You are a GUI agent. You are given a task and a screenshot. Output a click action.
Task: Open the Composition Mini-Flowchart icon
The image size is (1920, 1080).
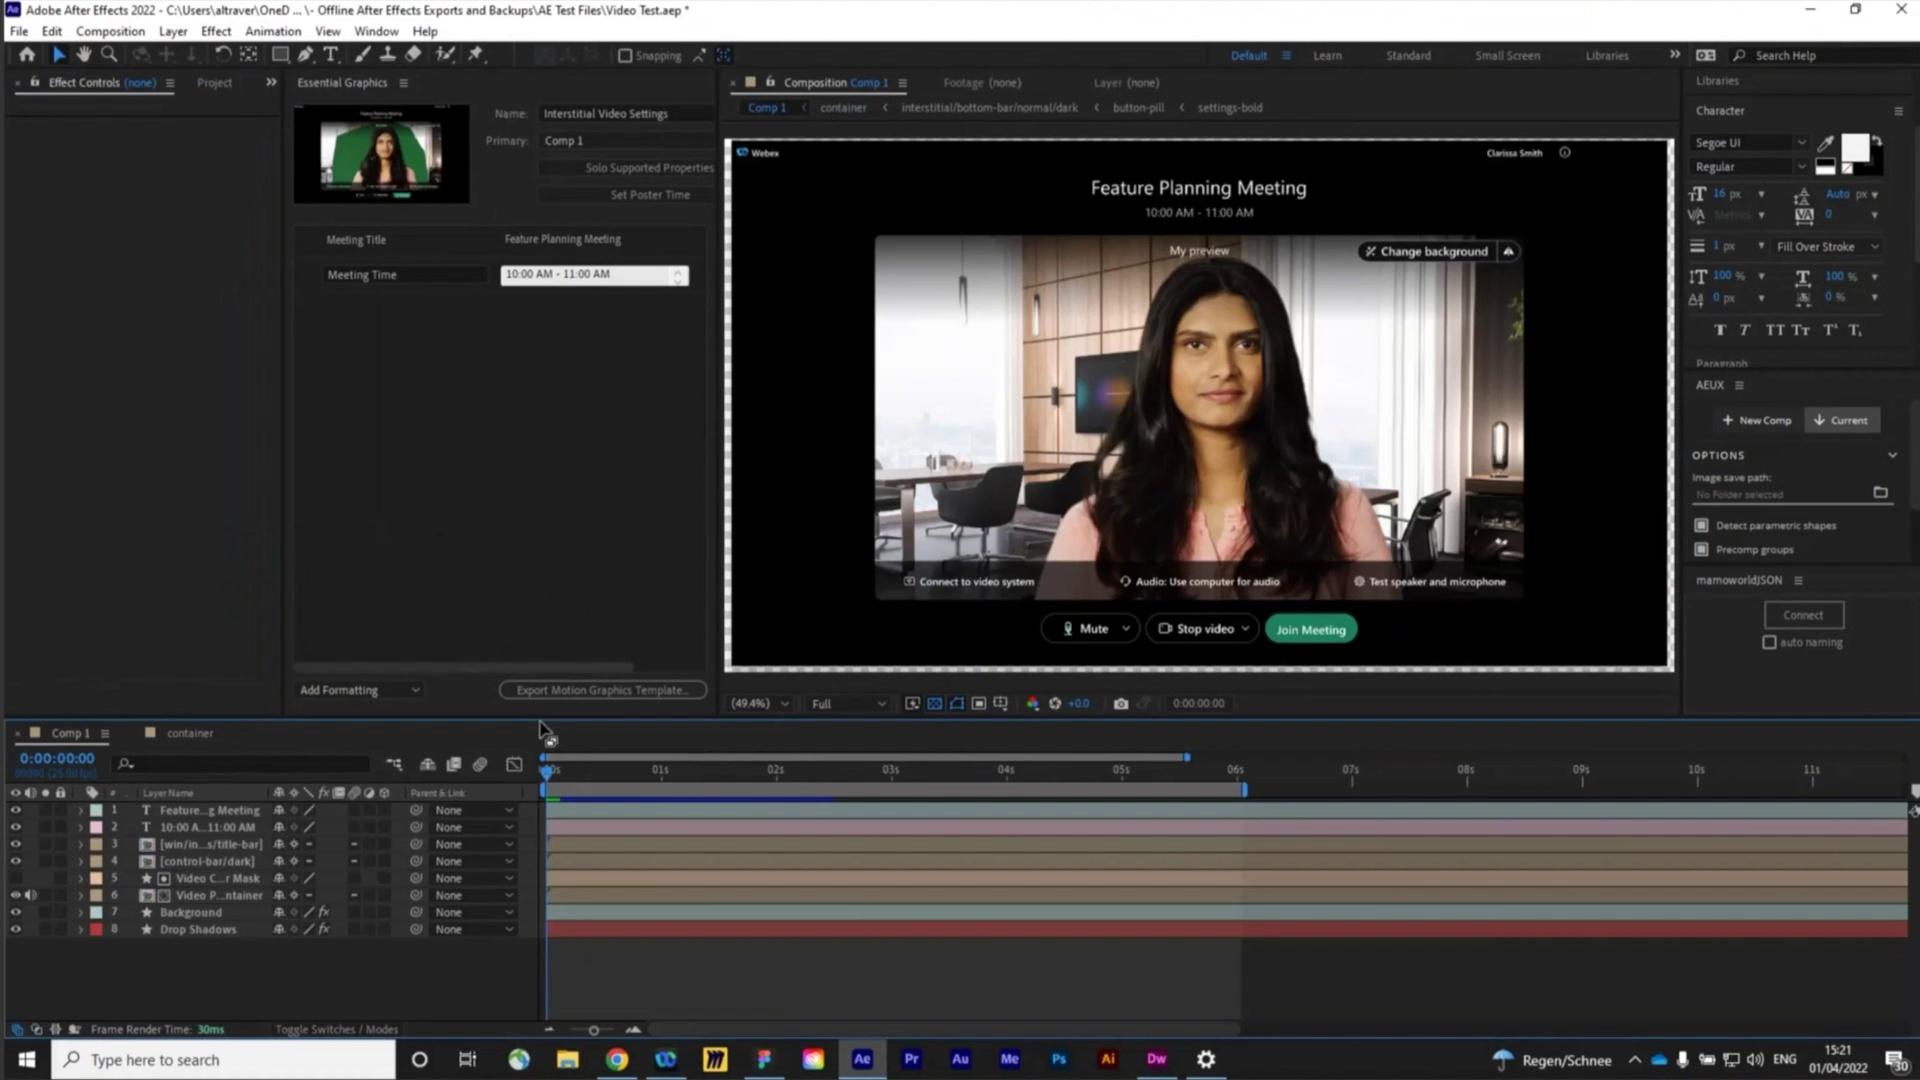point(394,765)
